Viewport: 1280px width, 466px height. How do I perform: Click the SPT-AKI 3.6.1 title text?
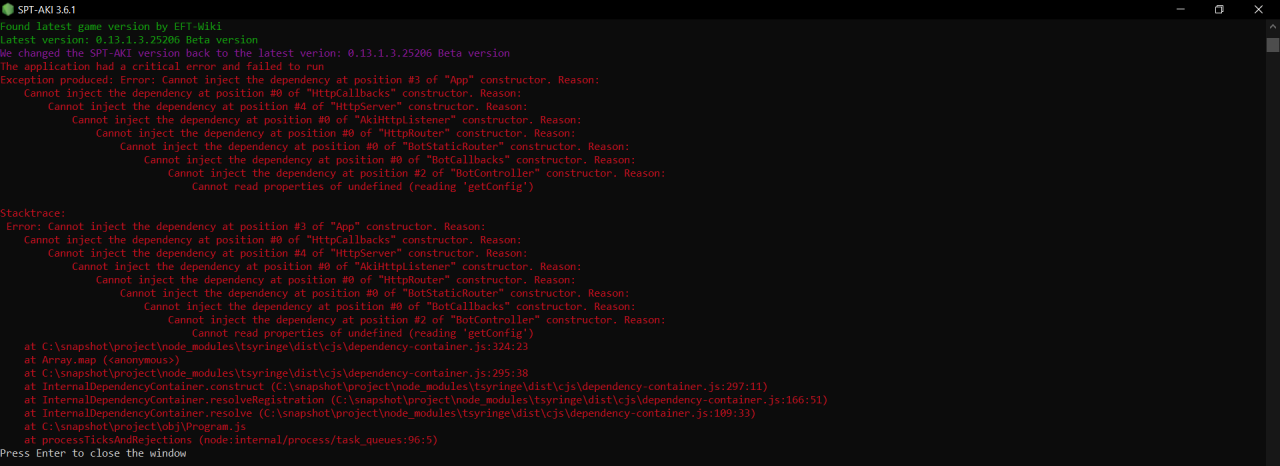pyautogui.click(x=47, y=9)
